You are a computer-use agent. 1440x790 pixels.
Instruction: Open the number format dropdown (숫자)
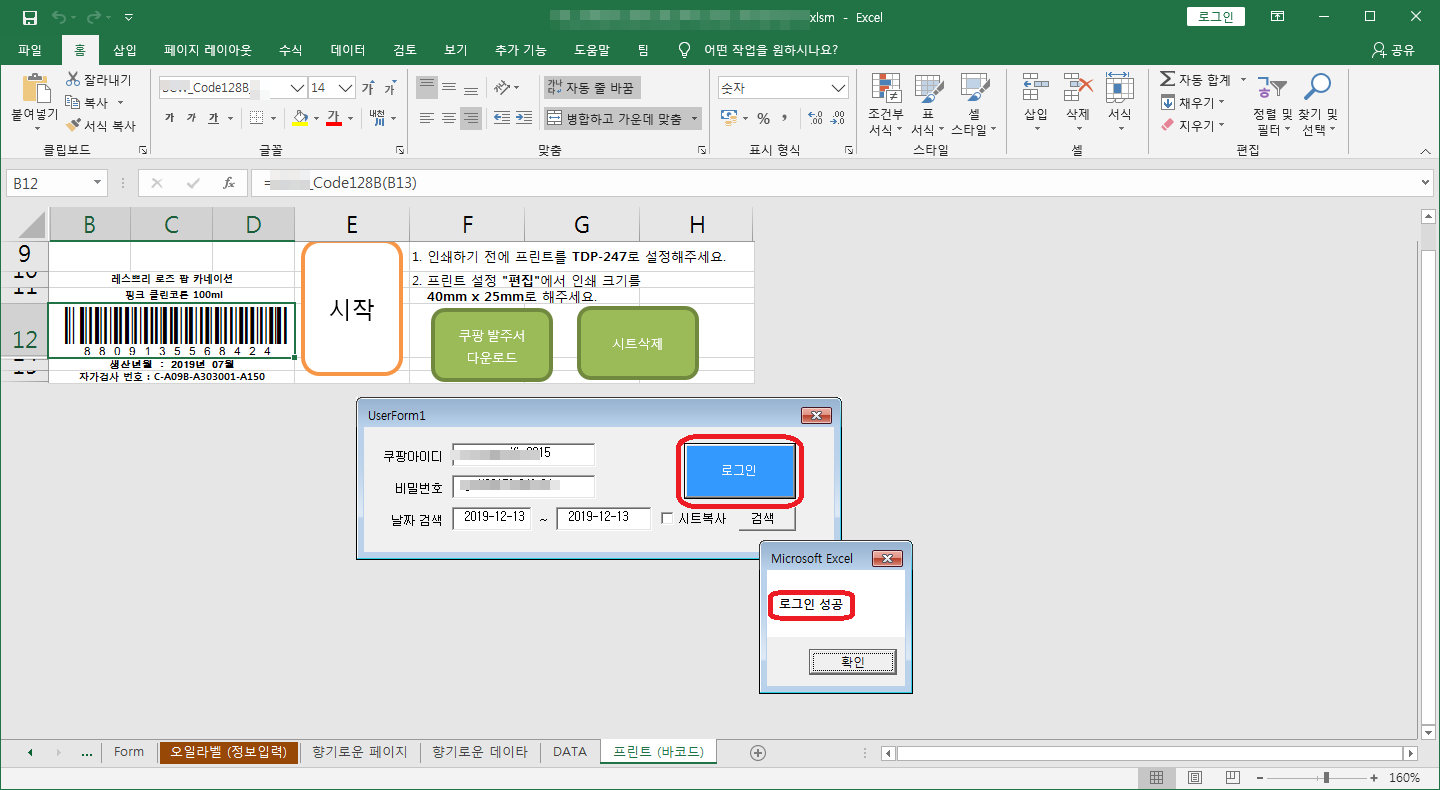(x=838, y=88)
